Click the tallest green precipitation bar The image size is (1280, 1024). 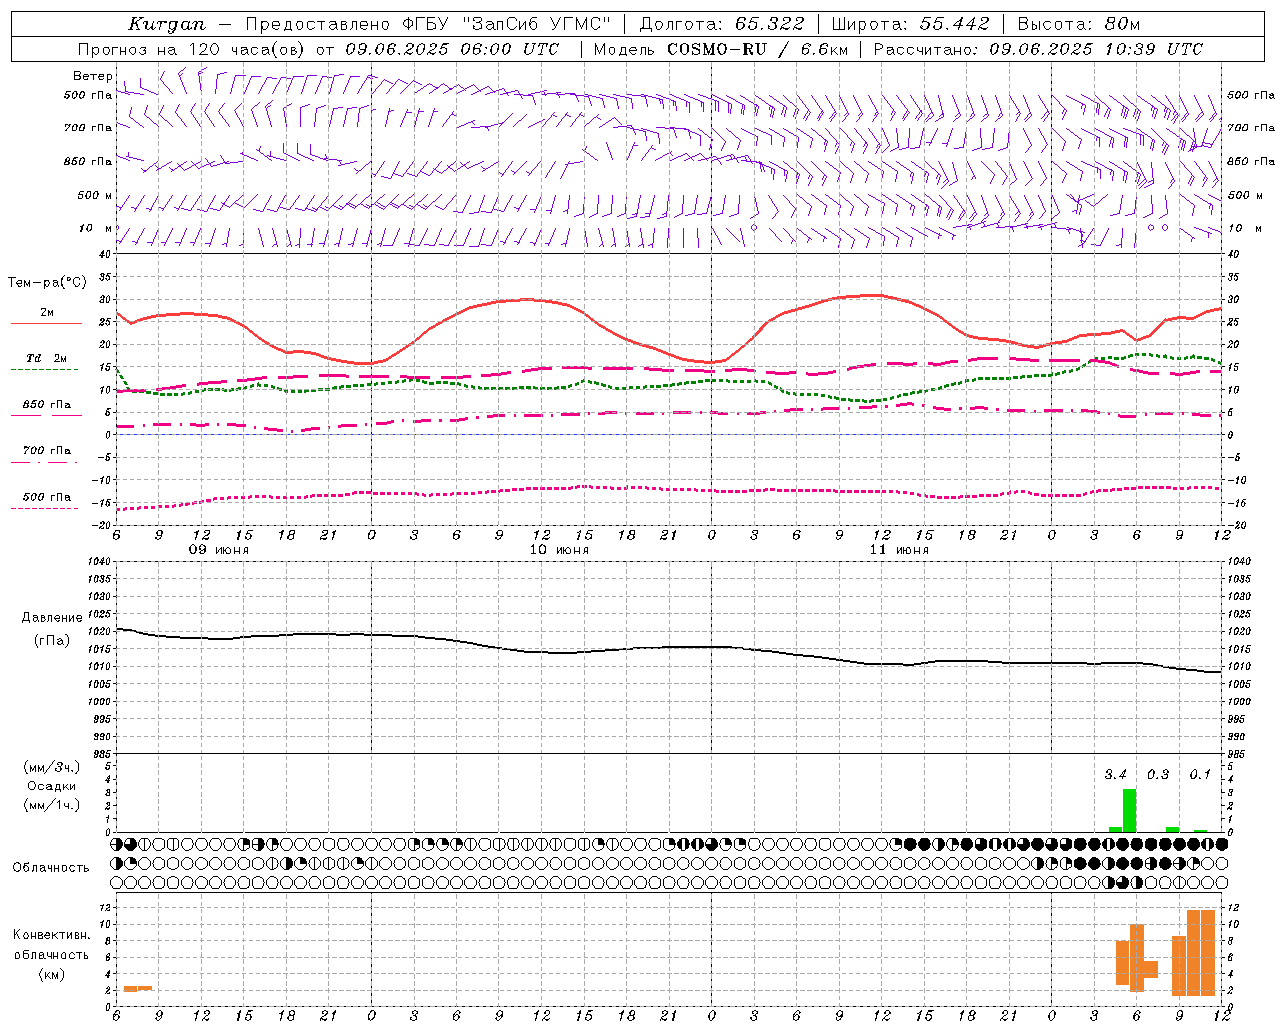[x=1129, y=811]
